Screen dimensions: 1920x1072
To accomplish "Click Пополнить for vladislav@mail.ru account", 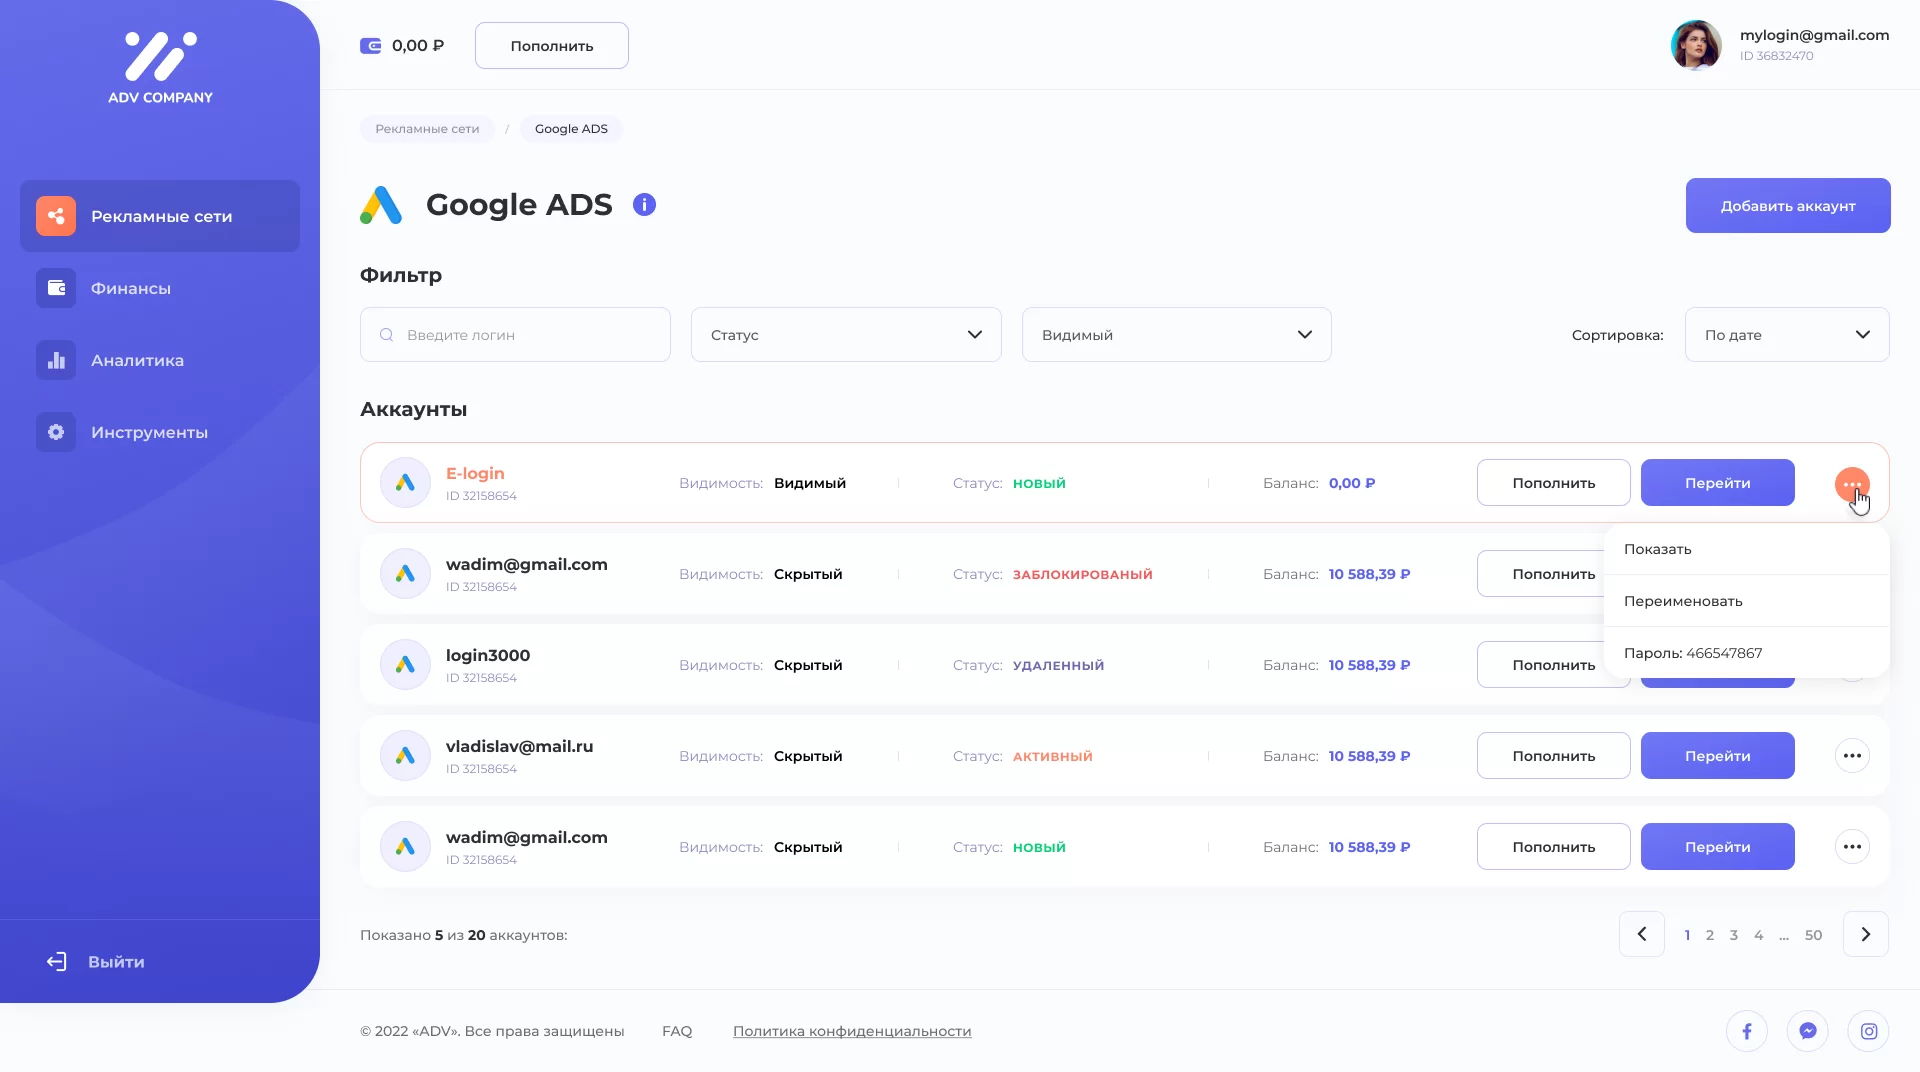I will 1554,756.
